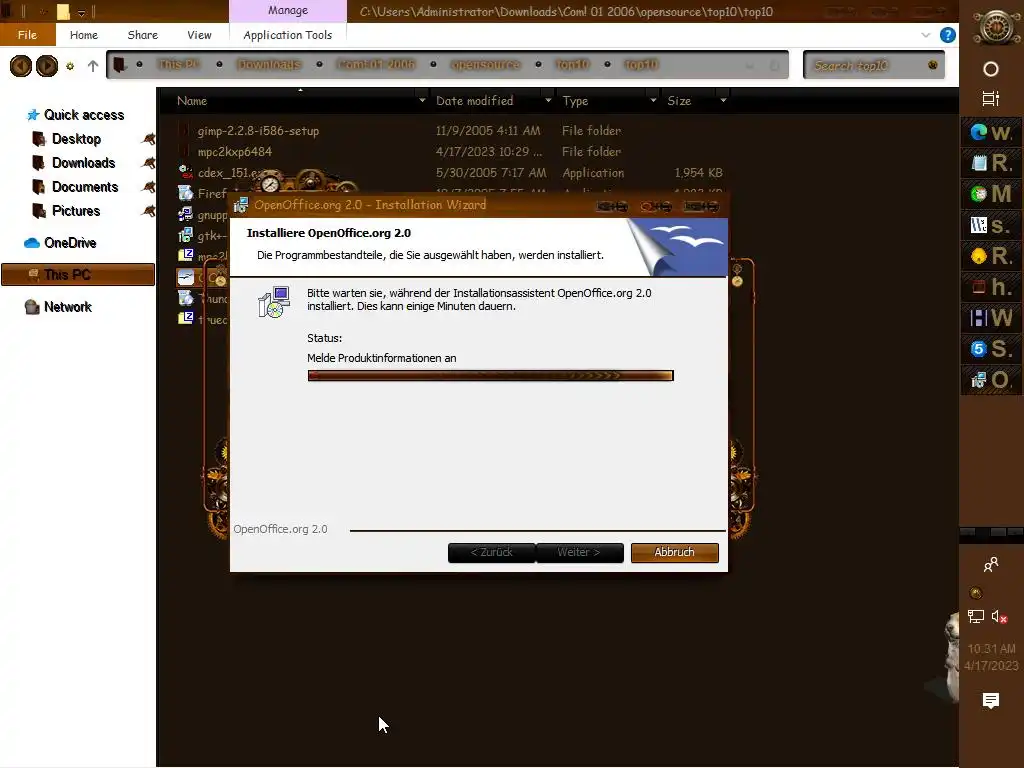Open the Application Tools tab

click(x=287, y=35)
